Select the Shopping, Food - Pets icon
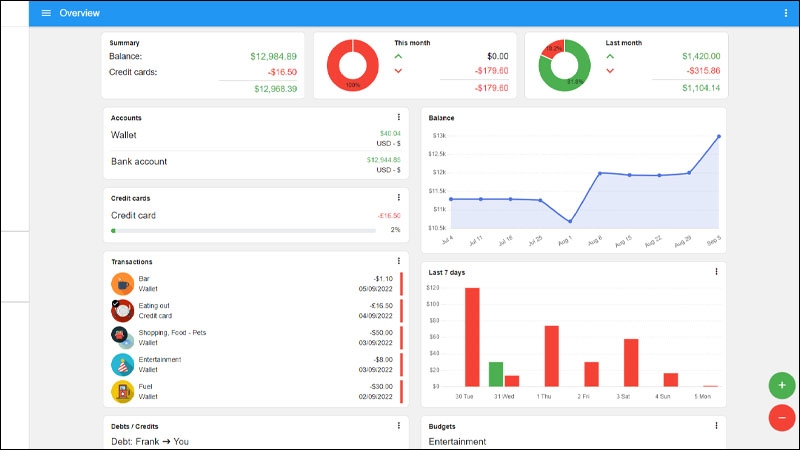Viewport: 800px width, 450px height. 122,338
